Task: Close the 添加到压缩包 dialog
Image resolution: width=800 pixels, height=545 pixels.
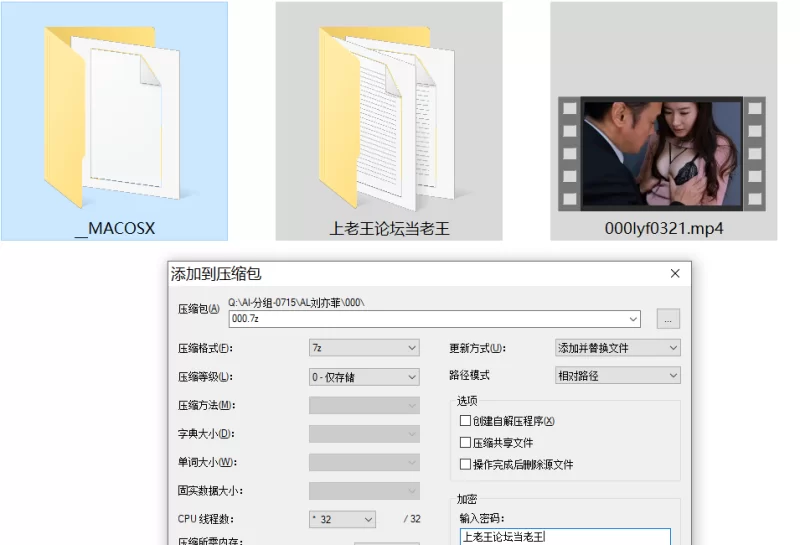Action: (675, 274)
